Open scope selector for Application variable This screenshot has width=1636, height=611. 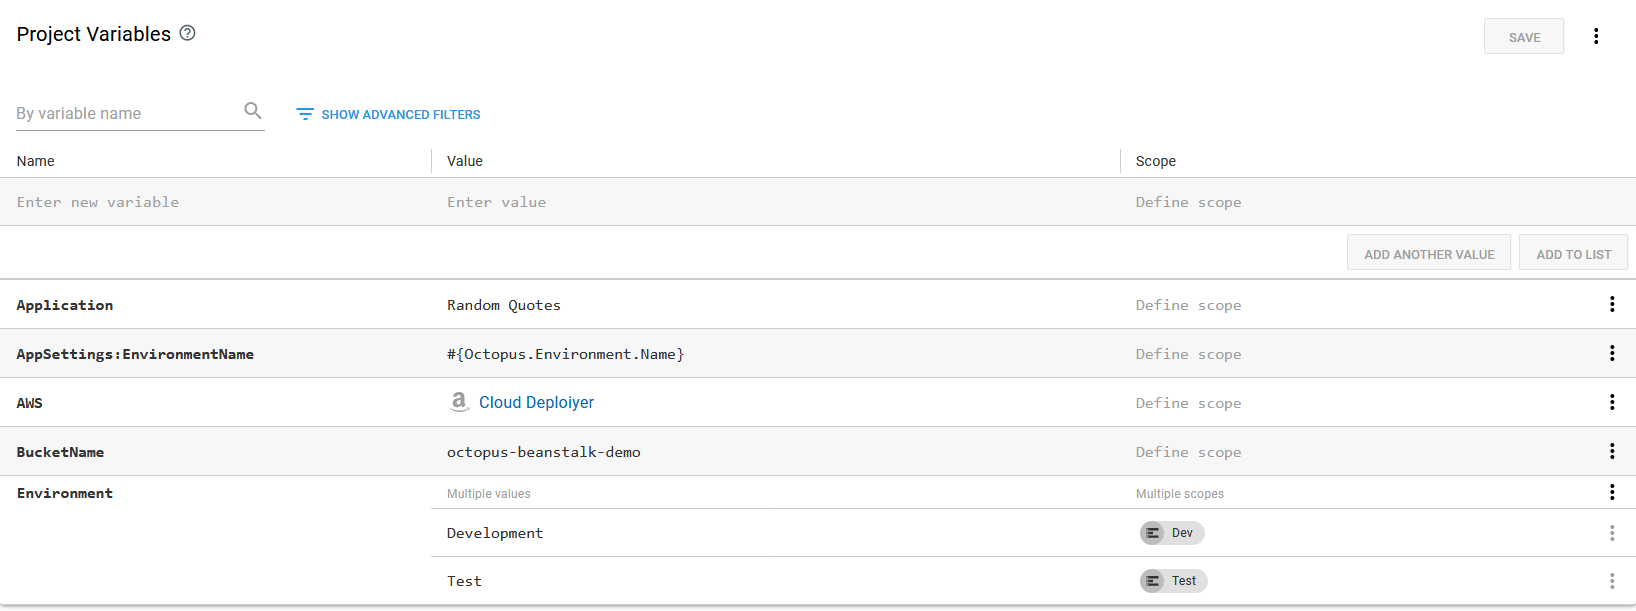coord(1188,305)
